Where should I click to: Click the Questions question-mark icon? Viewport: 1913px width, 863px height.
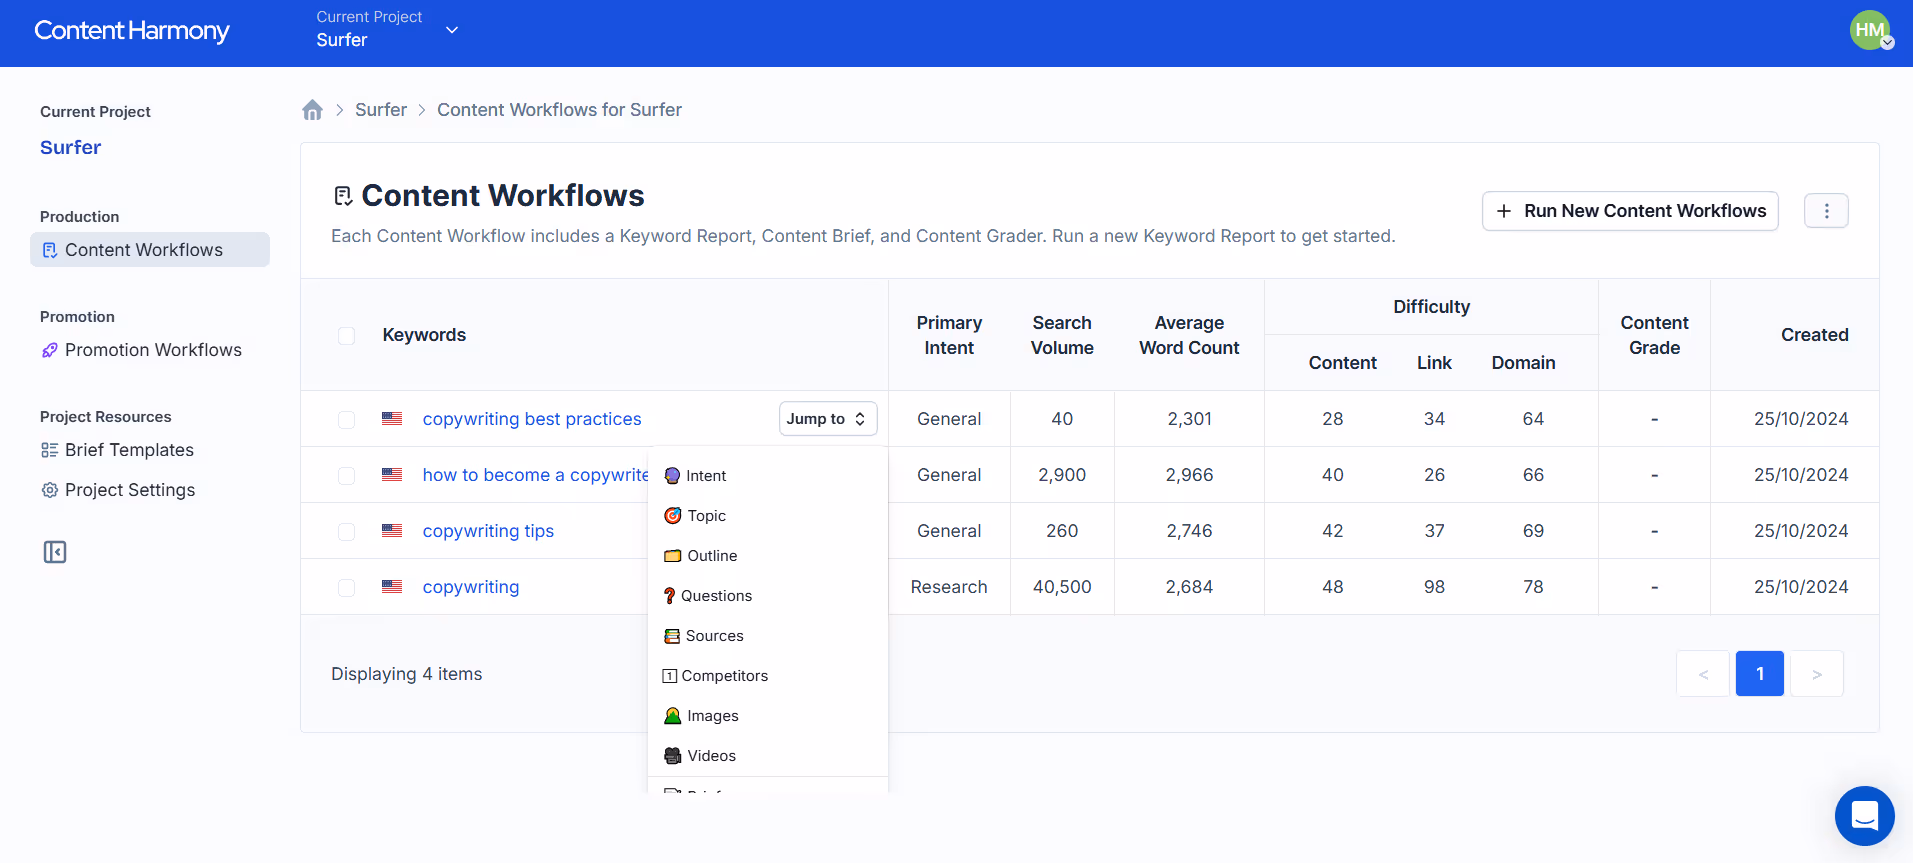670,596
